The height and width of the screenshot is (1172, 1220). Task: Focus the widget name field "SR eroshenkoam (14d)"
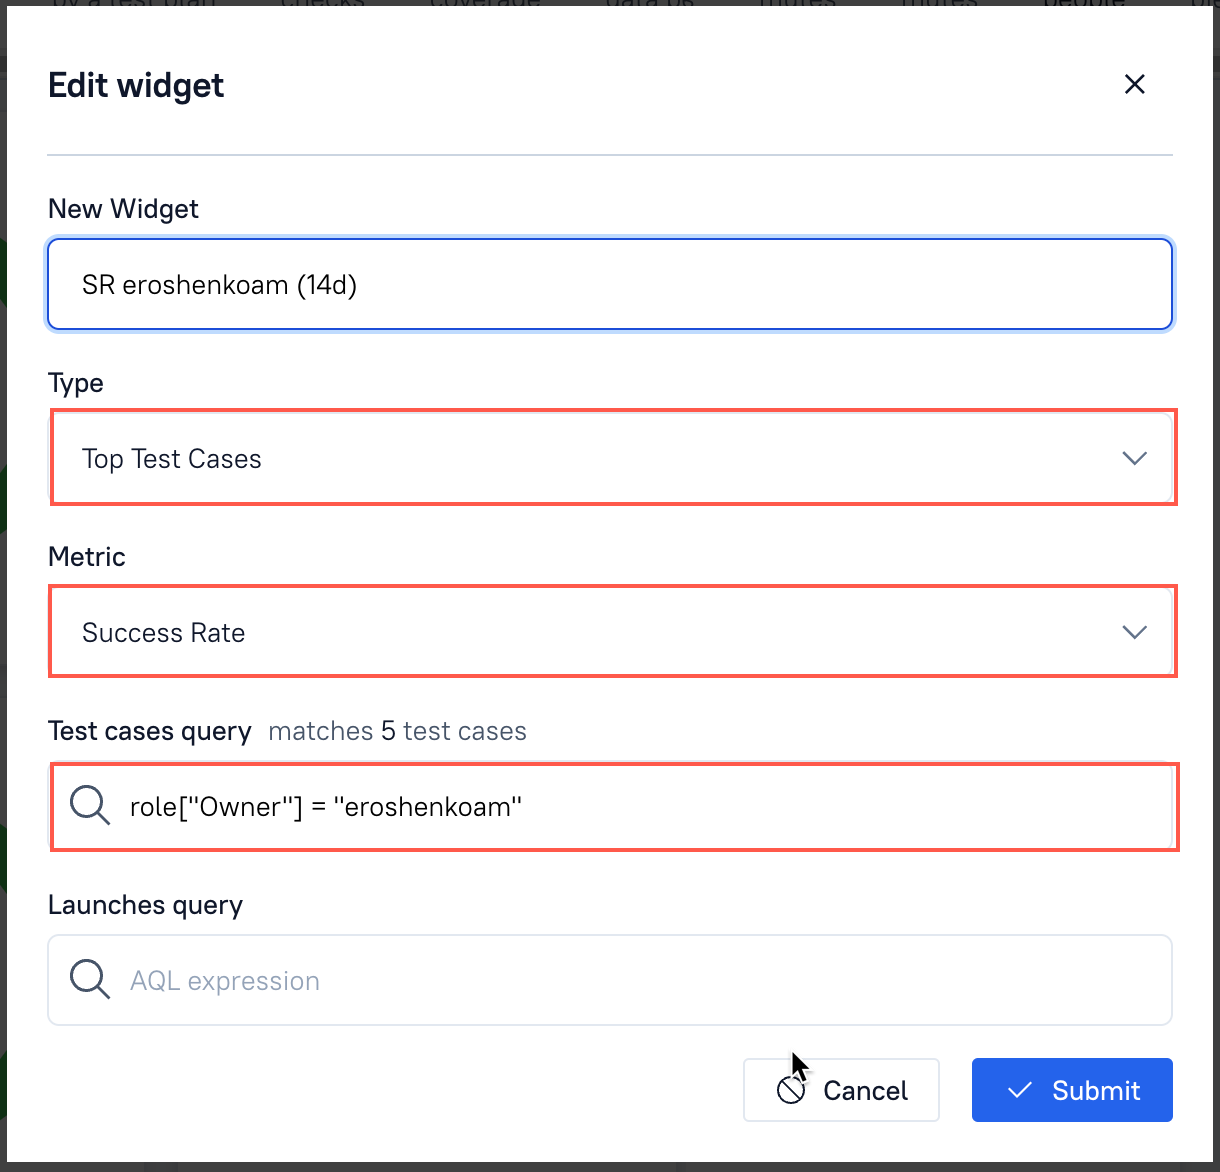tap(610, 285)
